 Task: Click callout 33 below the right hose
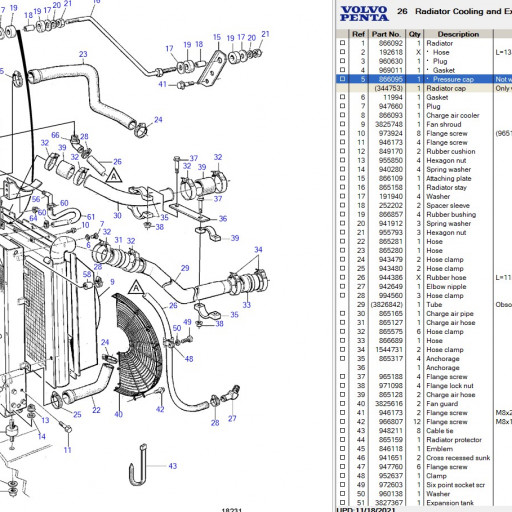coord(246,305)
